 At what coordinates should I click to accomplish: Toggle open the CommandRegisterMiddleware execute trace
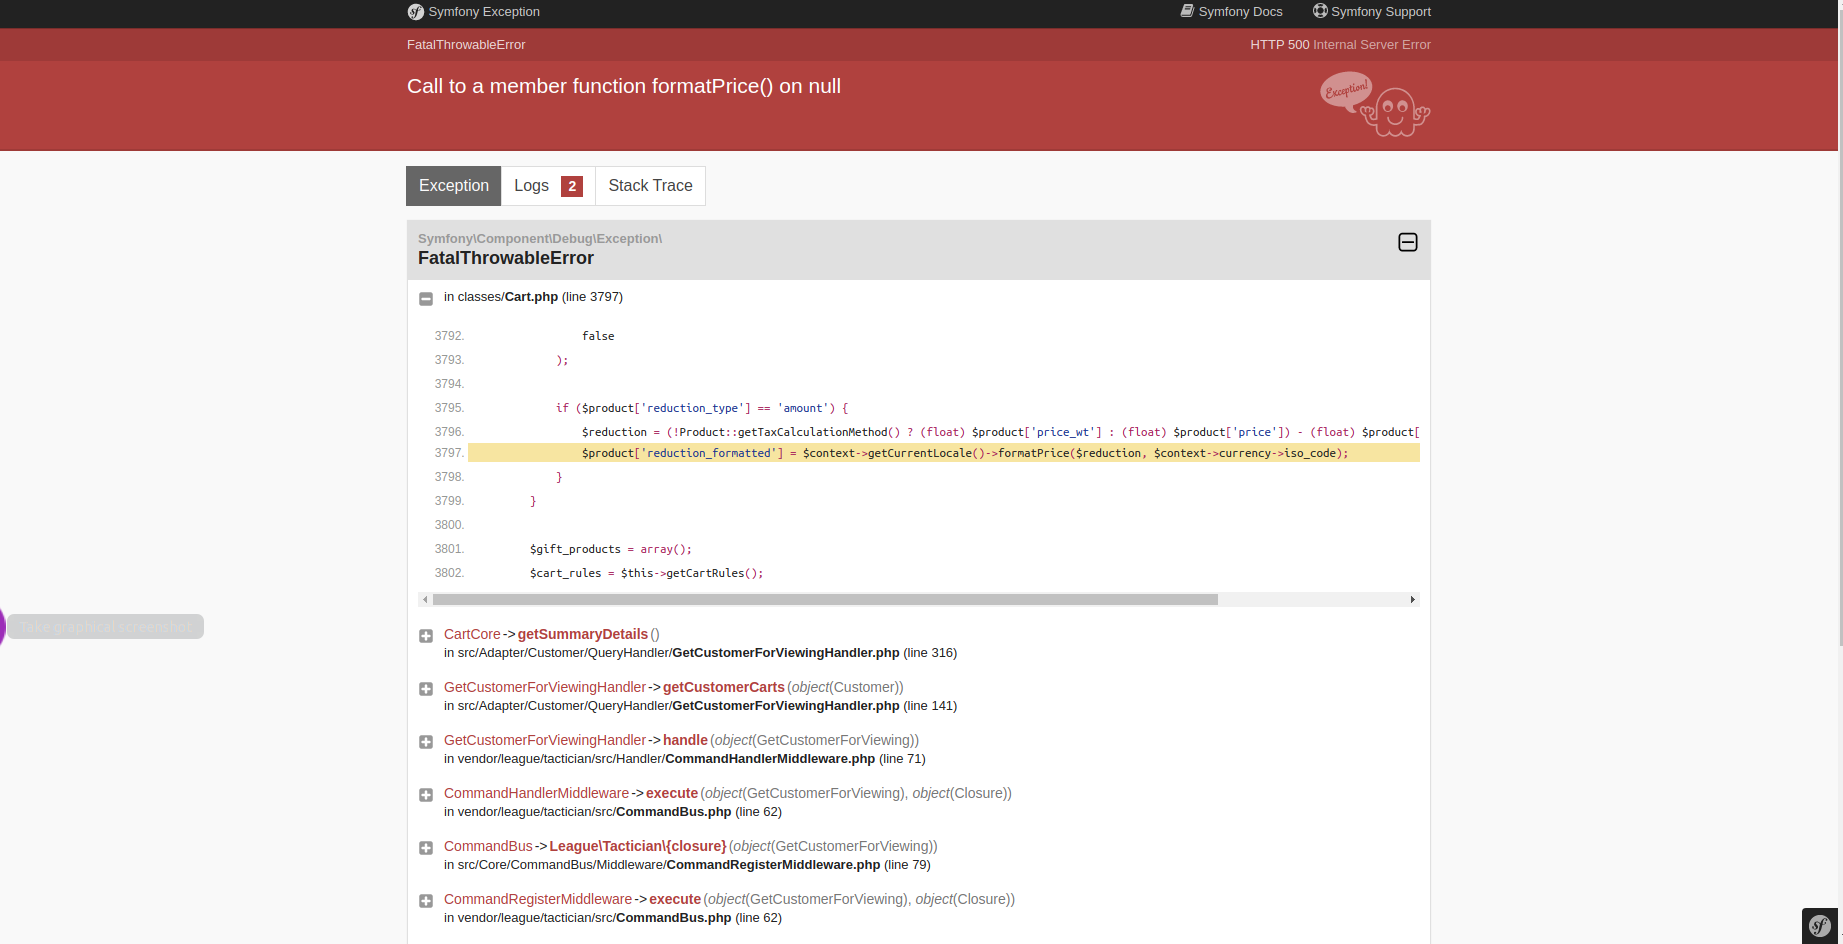point(426,900)
